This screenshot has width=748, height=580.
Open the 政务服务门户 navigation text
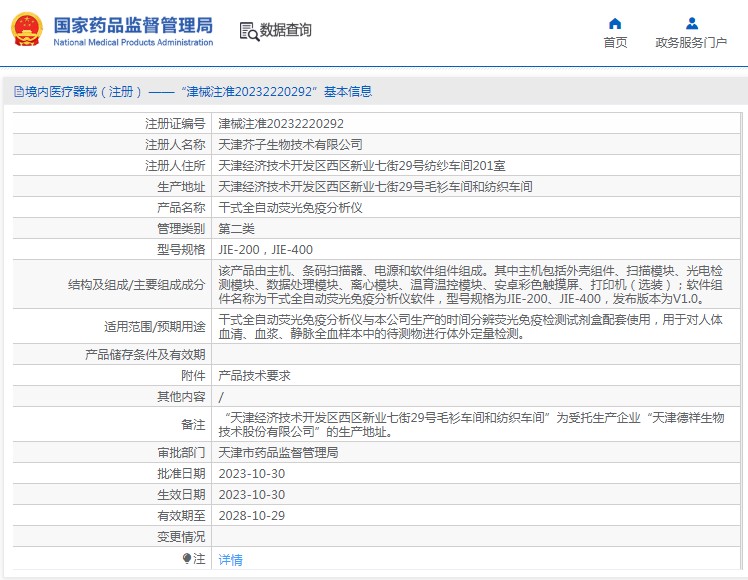pos(691,42)
